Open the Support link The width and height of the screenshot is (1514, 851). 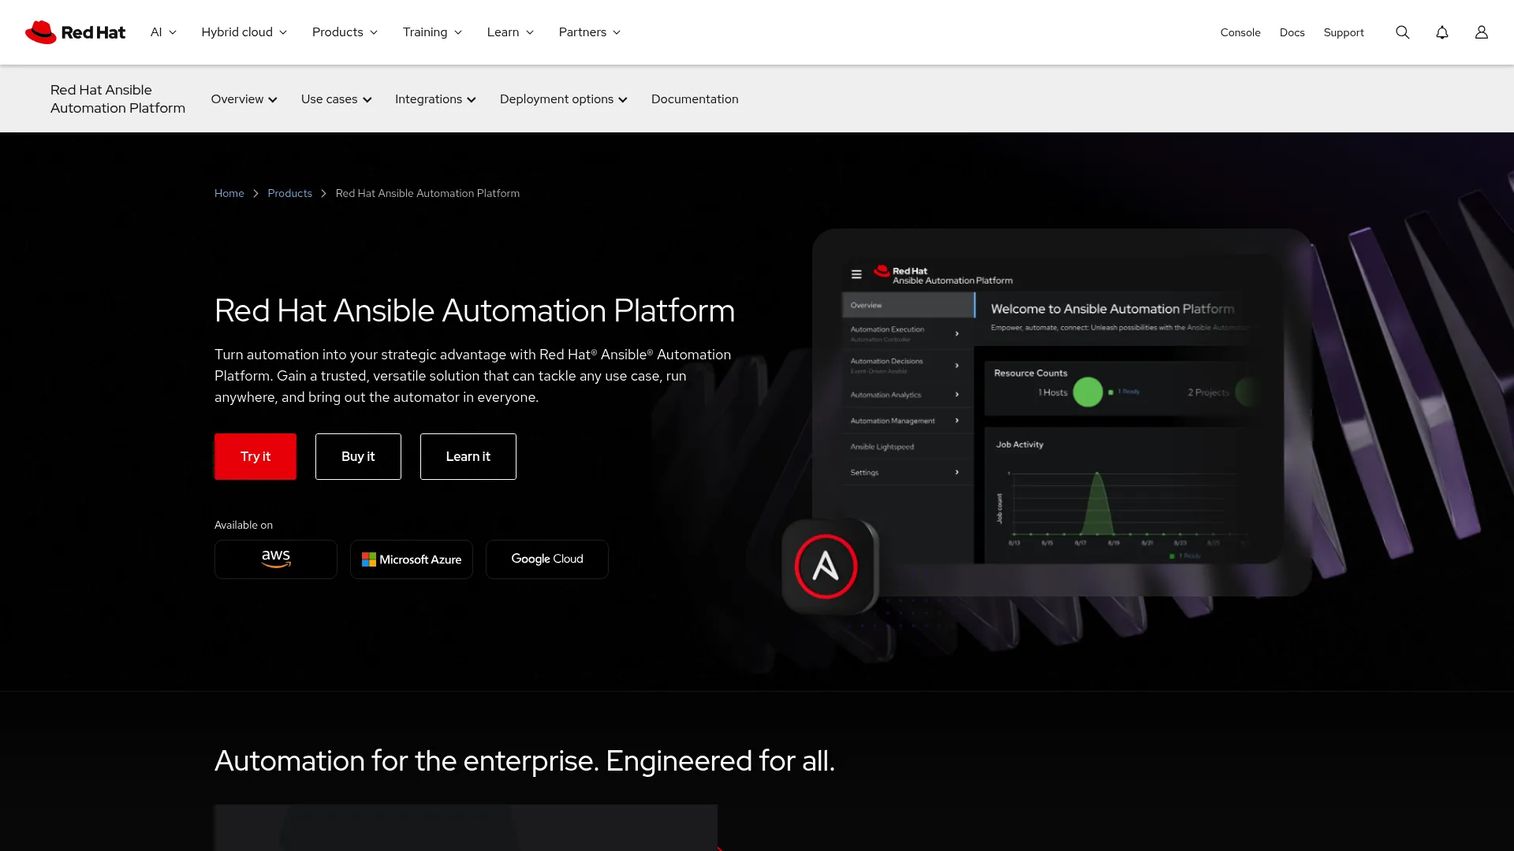pyautogui.click(x=1343, y=32)
